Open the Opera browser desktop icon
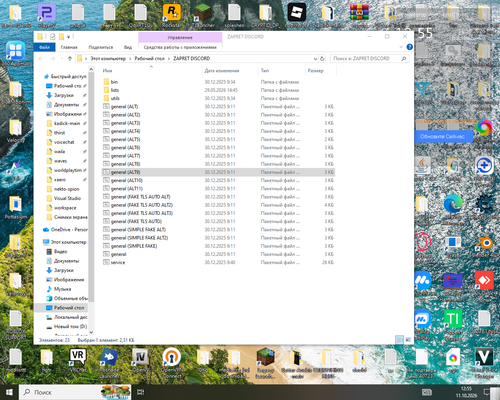 422,242
